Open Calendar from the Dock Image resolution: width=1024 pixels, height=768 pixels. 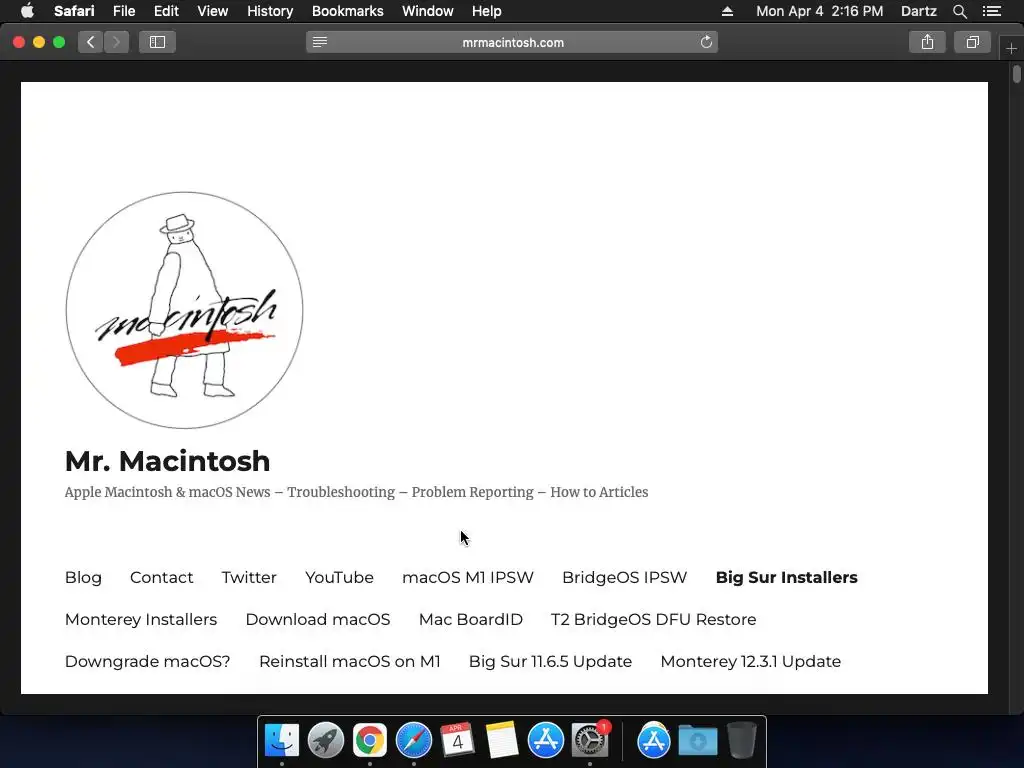457,741
